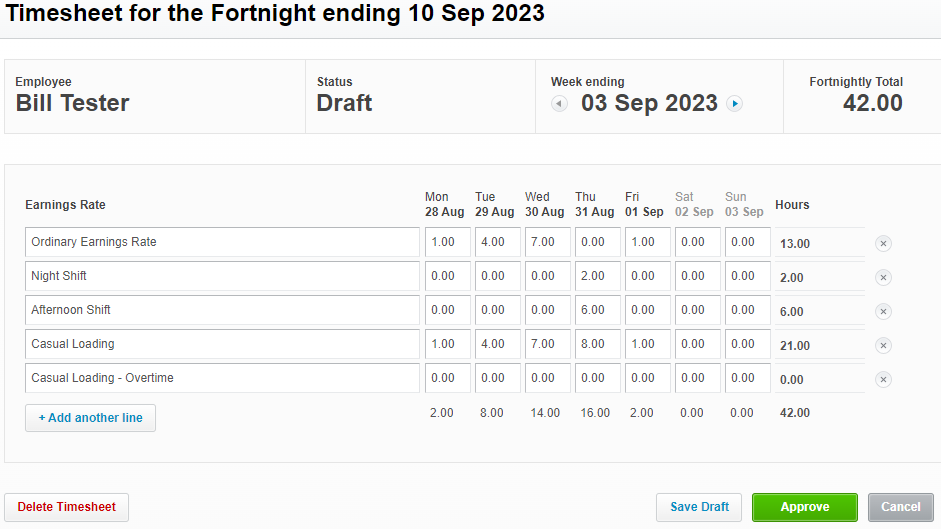This screenshot has height=529, width=941.
Task: Remove the Ordinary Earnings Rate line
Action: click(883, 244)
